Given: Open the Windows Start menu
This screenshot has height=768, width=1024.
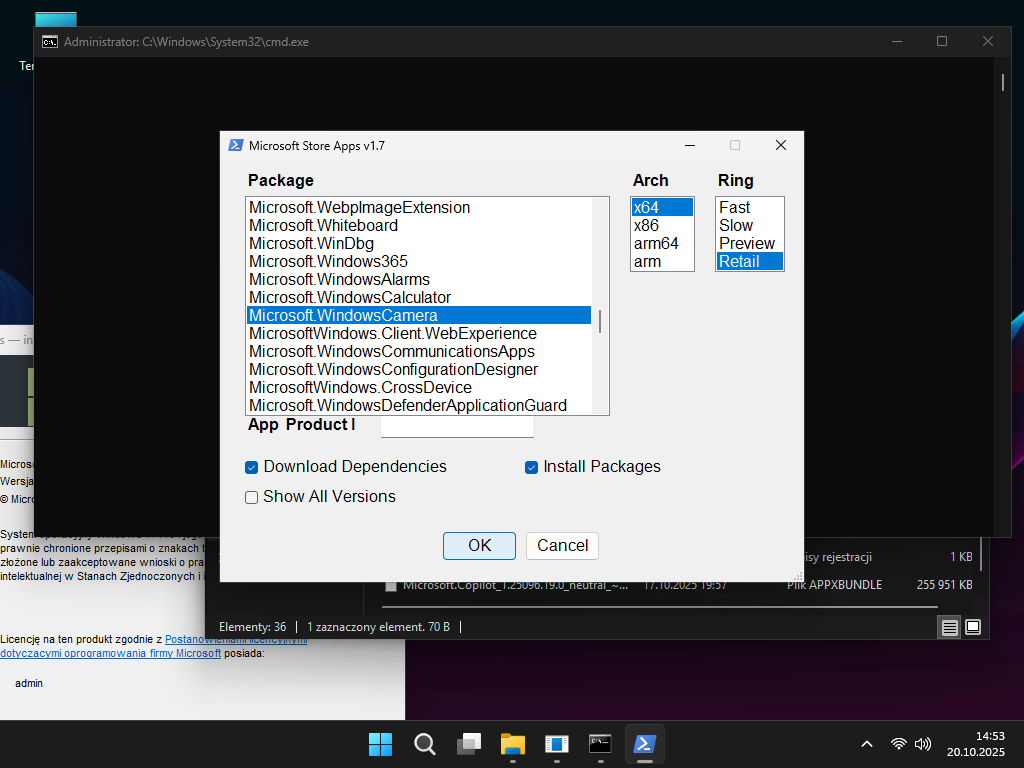Looking at the screenshot, I should pyautogui.click(x=380, y=744).
